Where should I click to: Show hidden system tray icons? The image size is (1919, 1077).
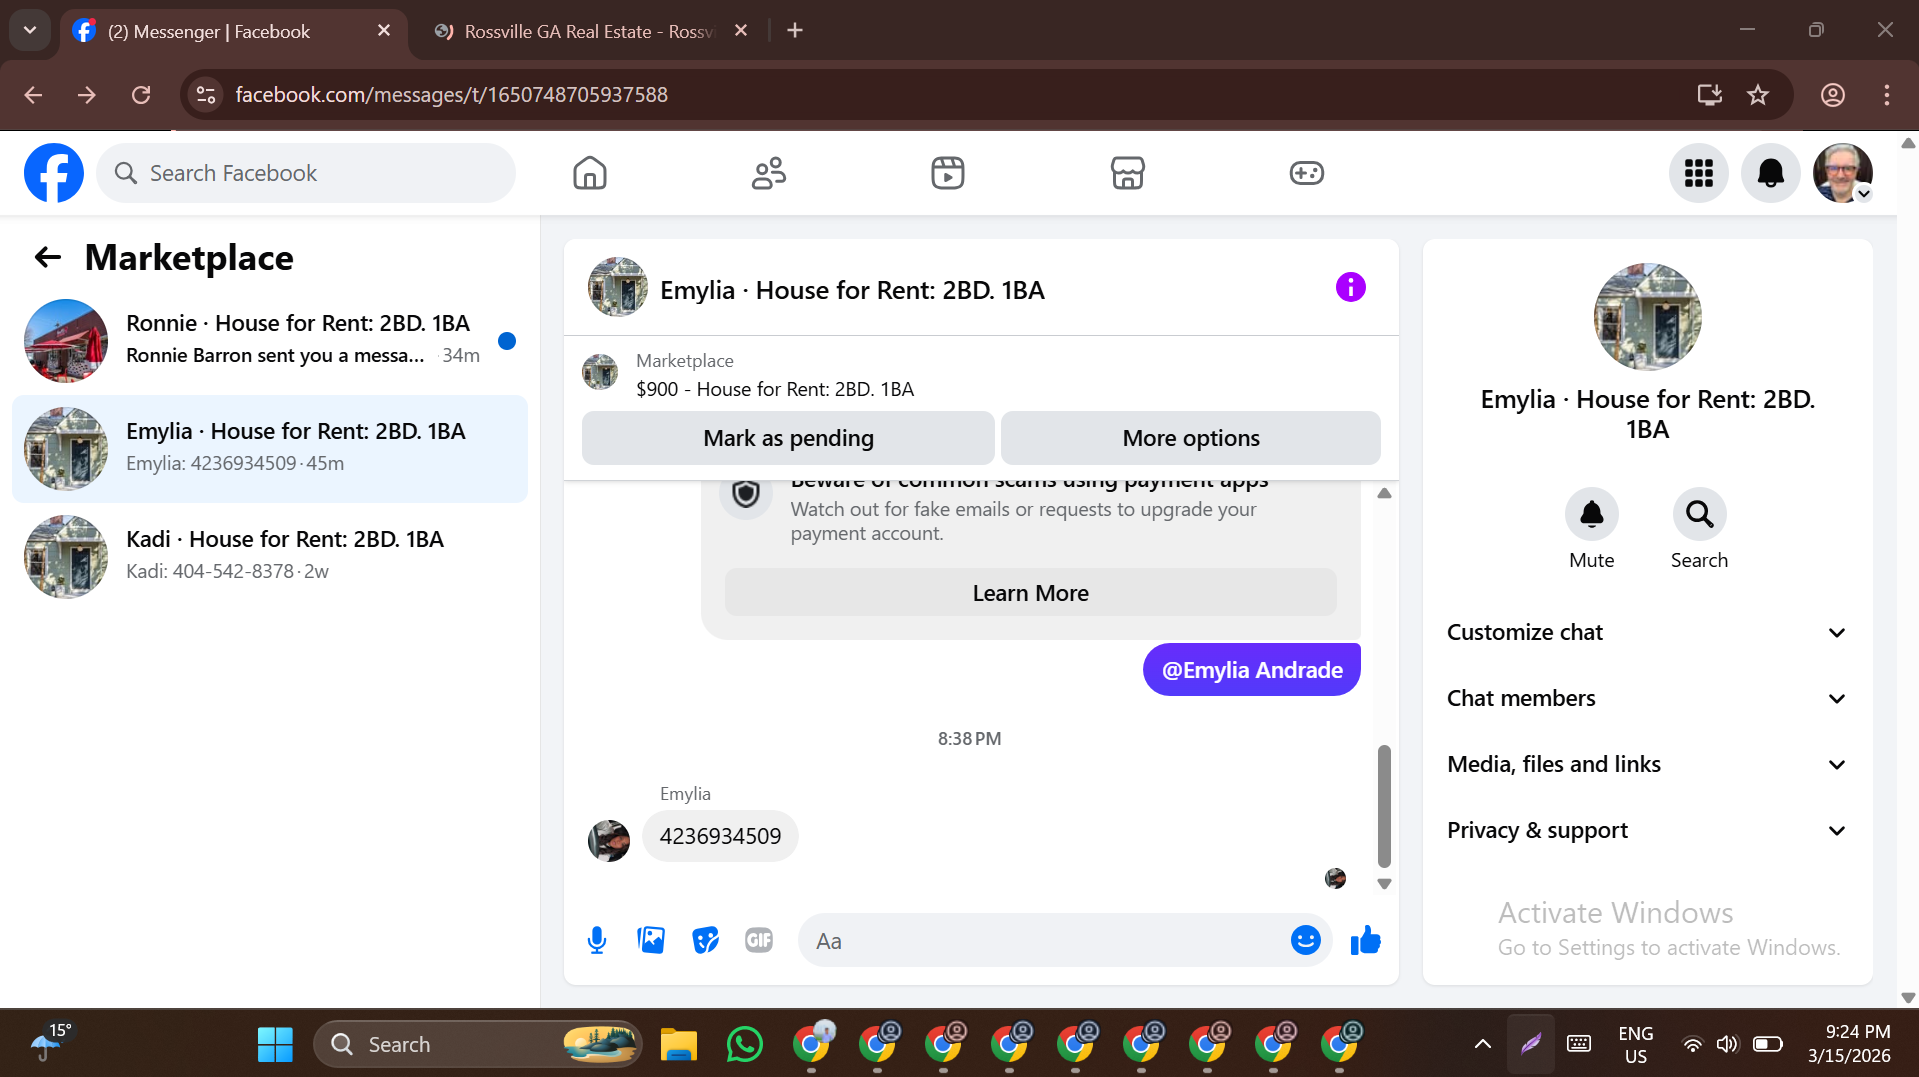[x=1482, y=1044]
